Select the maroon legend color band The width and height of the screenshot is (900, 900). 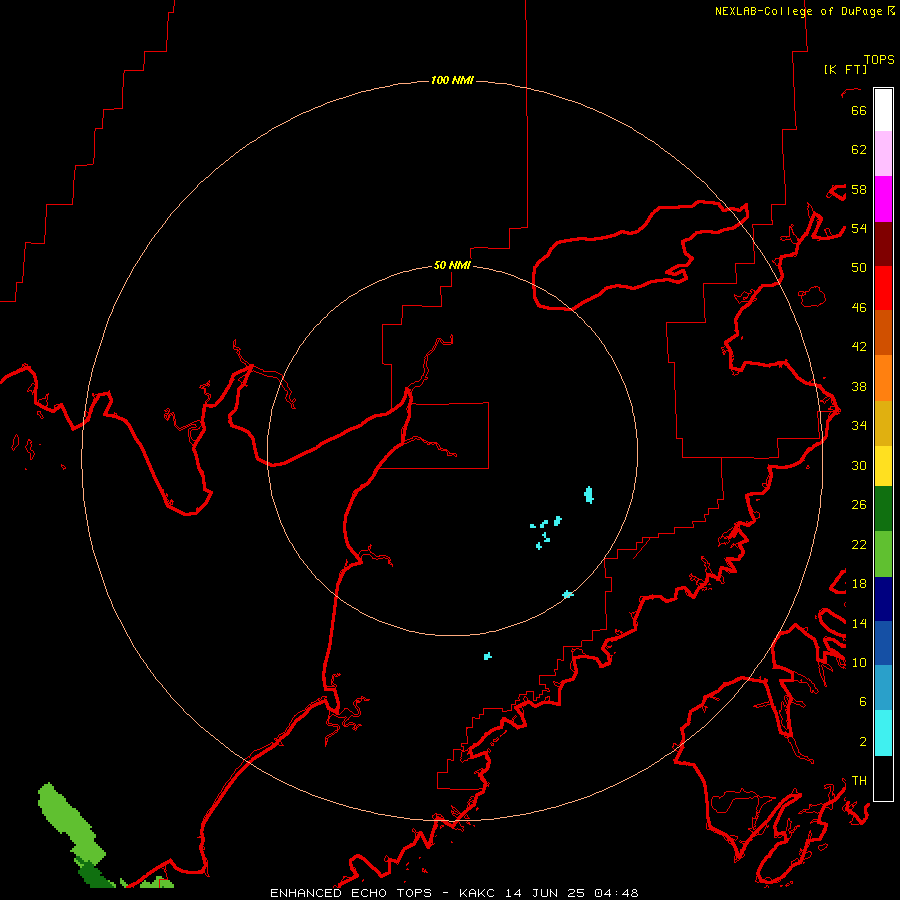coord(883,244)
